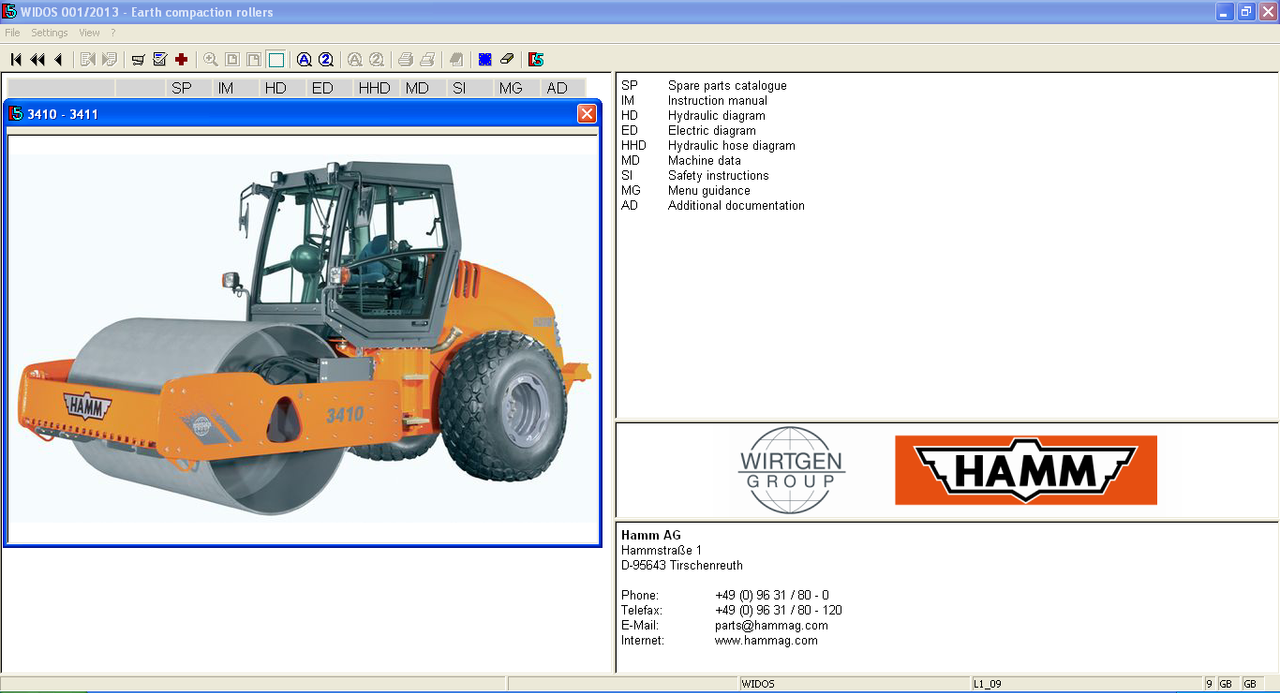Click telefax number ending in 120
1280x693 pixels.
(x=778, y=611)
